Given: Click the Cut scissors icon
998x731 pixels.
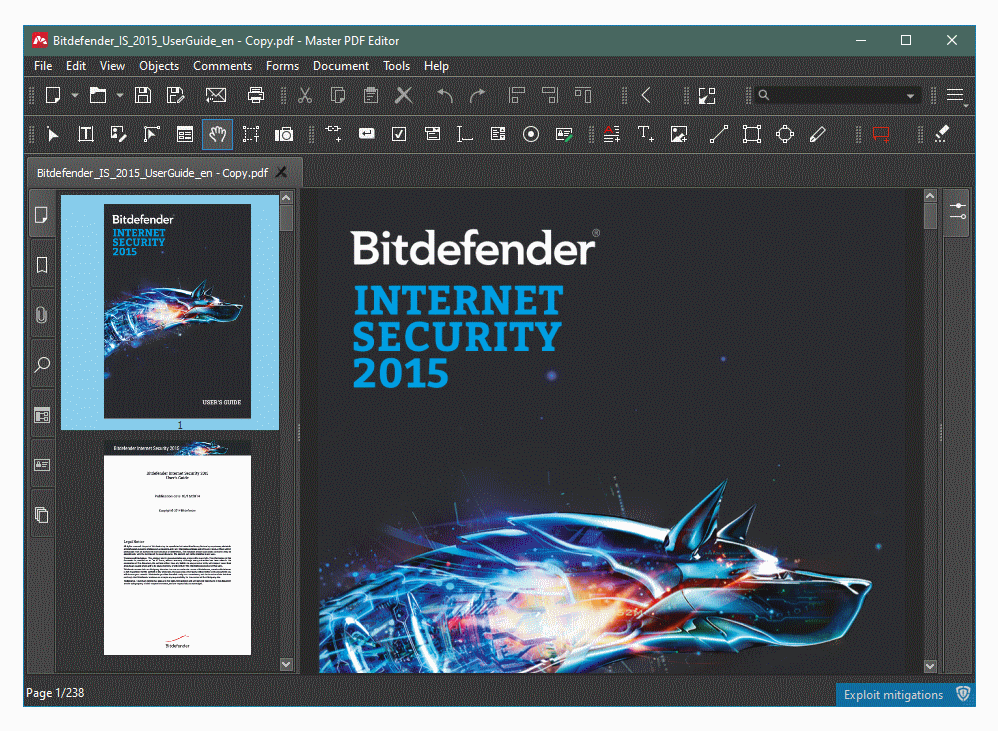Looking at the screenshot, I should 306,95.
